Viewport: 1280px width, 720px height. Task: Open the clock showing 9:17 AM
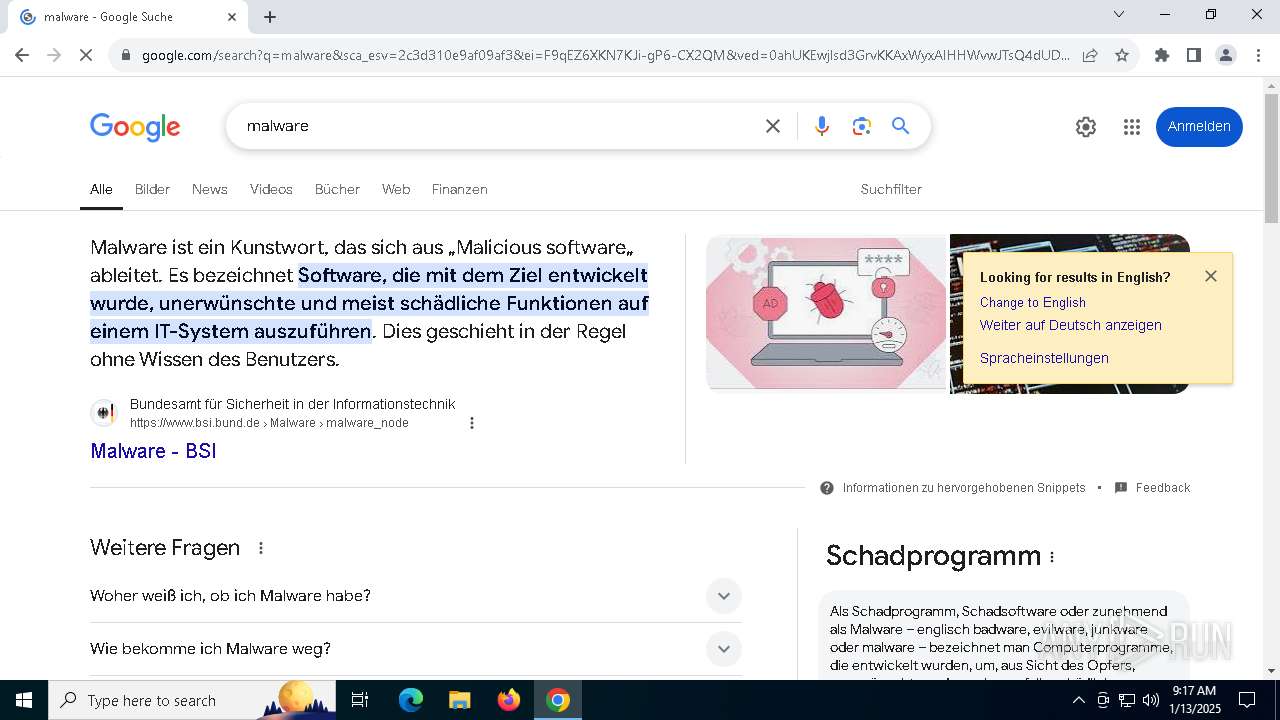(x=1196, y=700)
